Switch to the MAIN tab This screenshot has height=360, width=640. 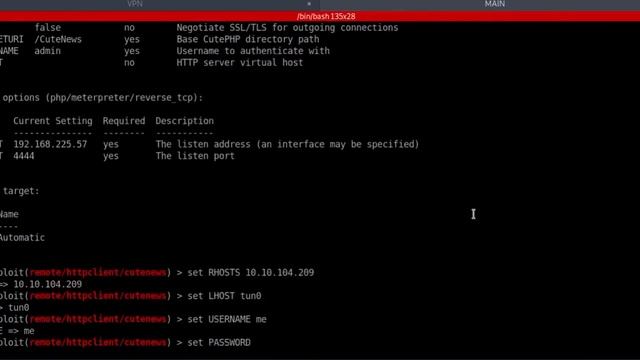click(x=495, y=4)
